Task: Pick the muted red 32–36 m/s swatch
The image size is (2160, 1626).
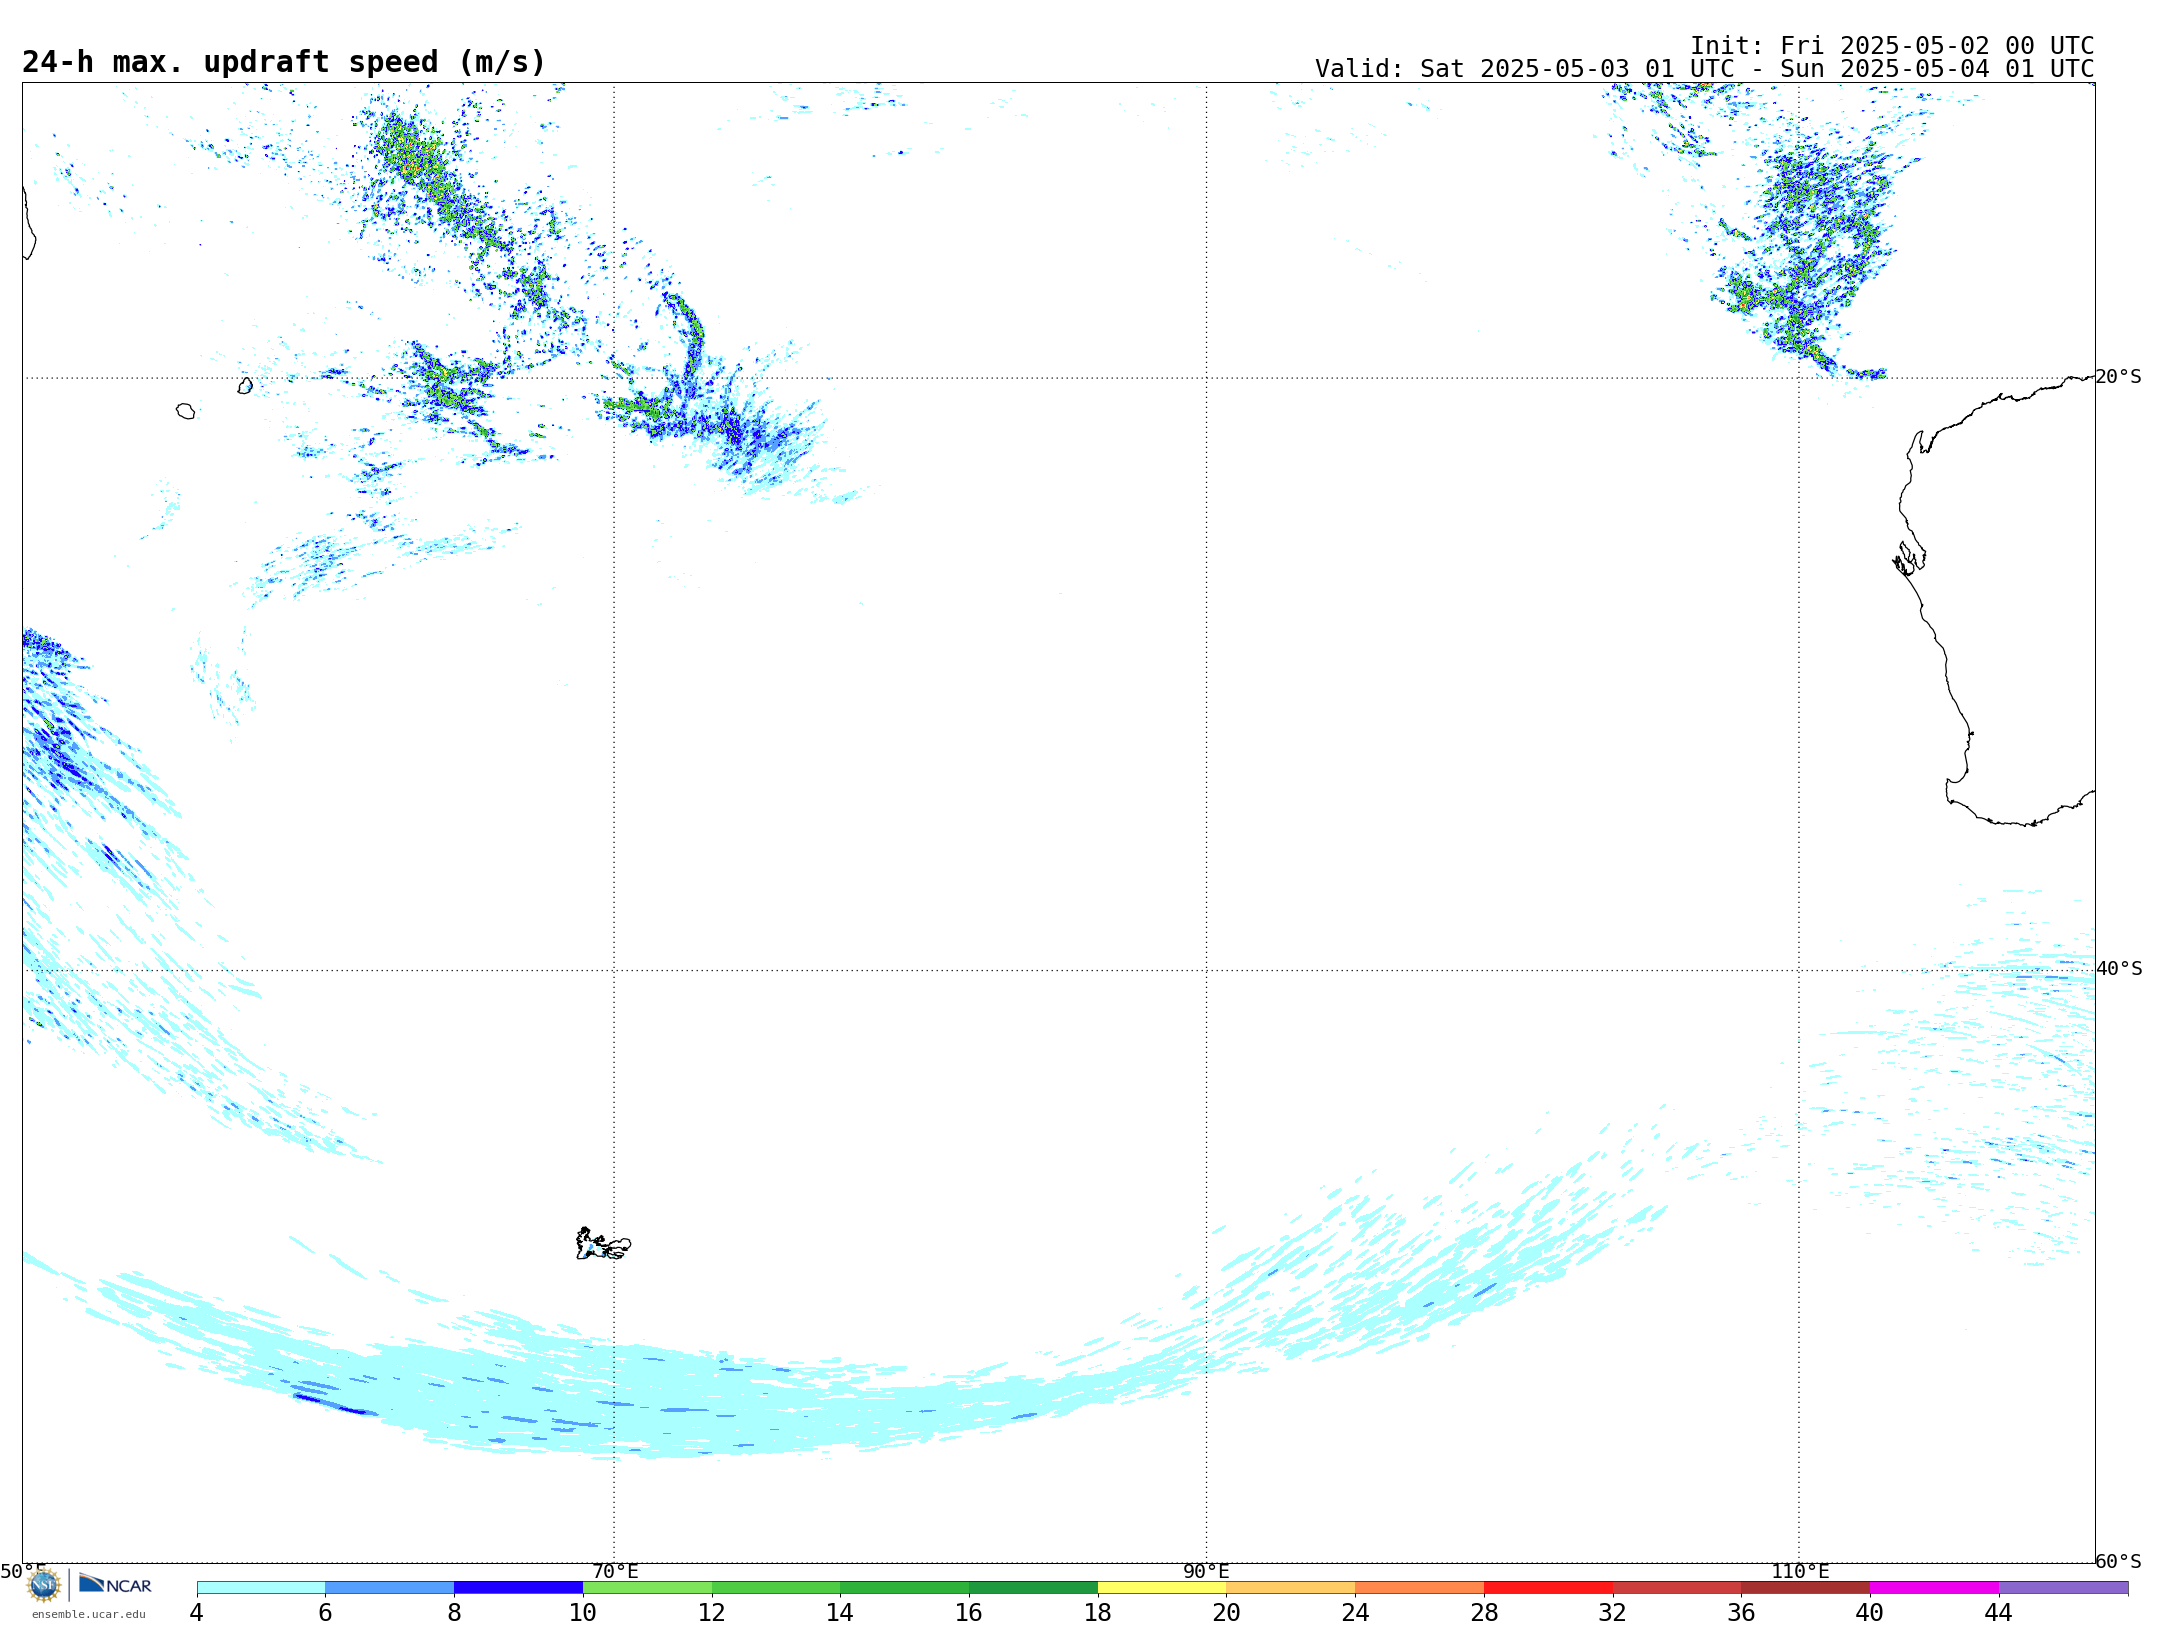Action: click(x=1677, y=1588)
